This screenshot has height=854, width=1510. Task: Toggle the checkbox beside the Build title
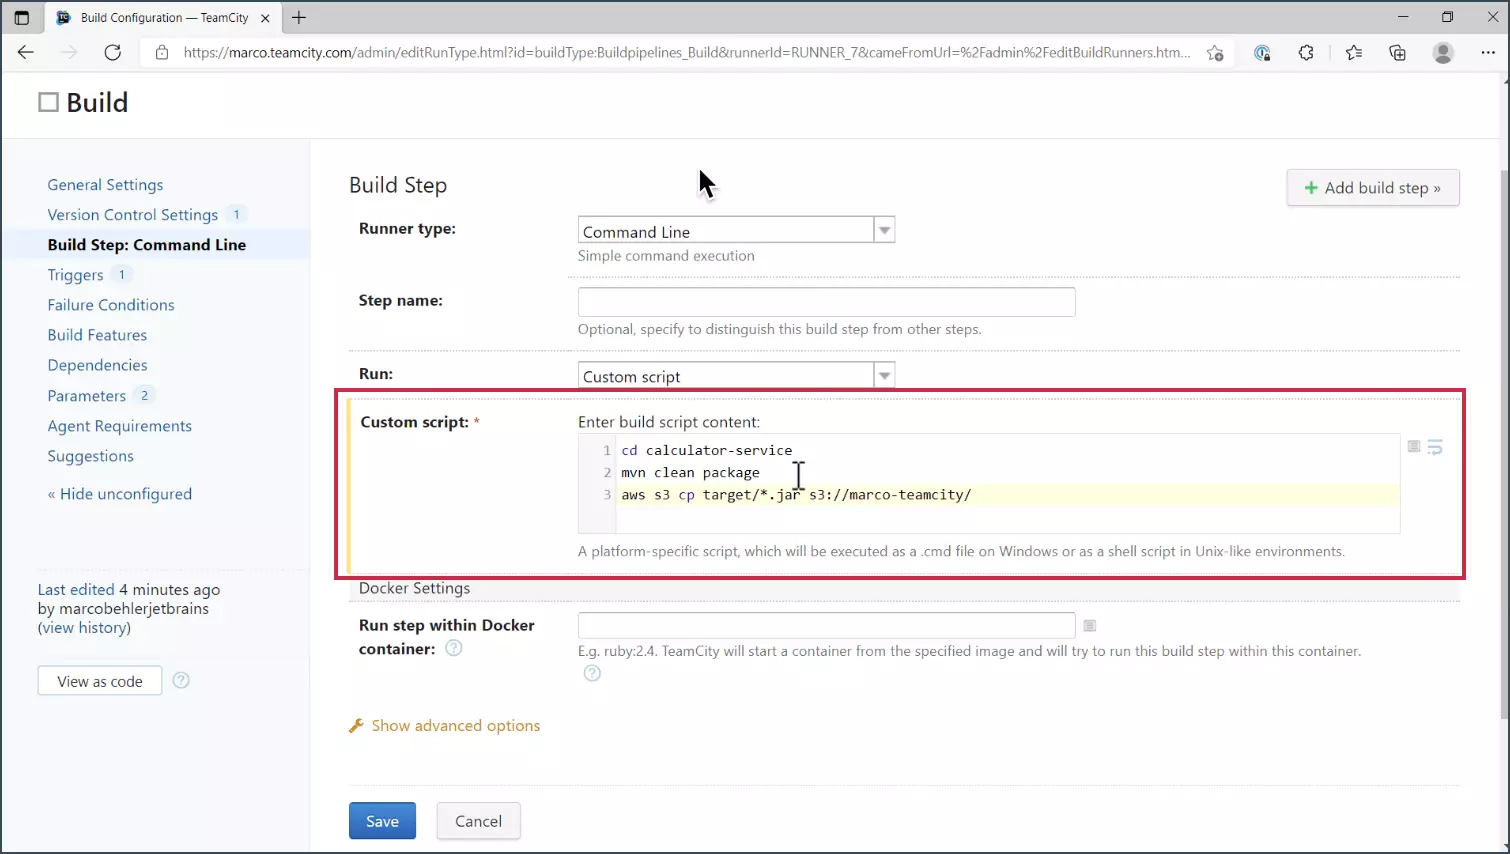(x=48, y=102)
